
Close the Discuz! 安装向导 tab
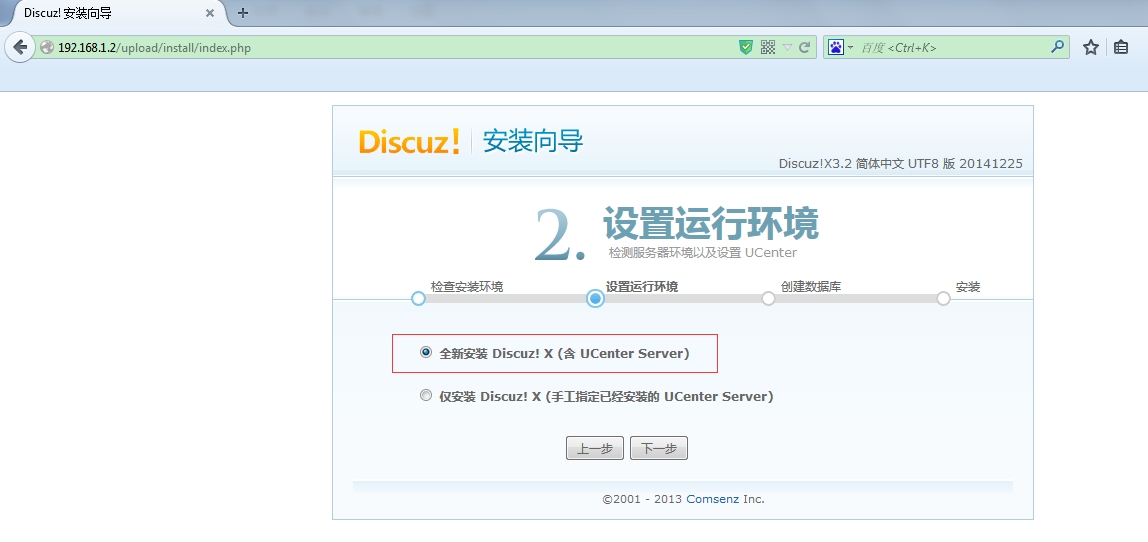209,13
